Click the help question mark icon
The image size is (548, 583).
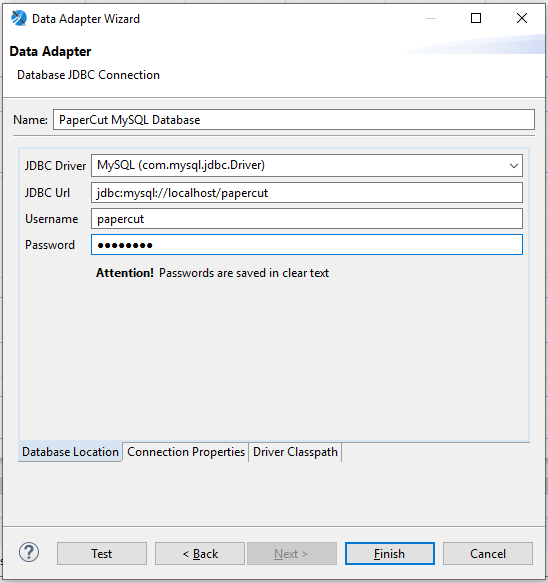click(29, 553)
